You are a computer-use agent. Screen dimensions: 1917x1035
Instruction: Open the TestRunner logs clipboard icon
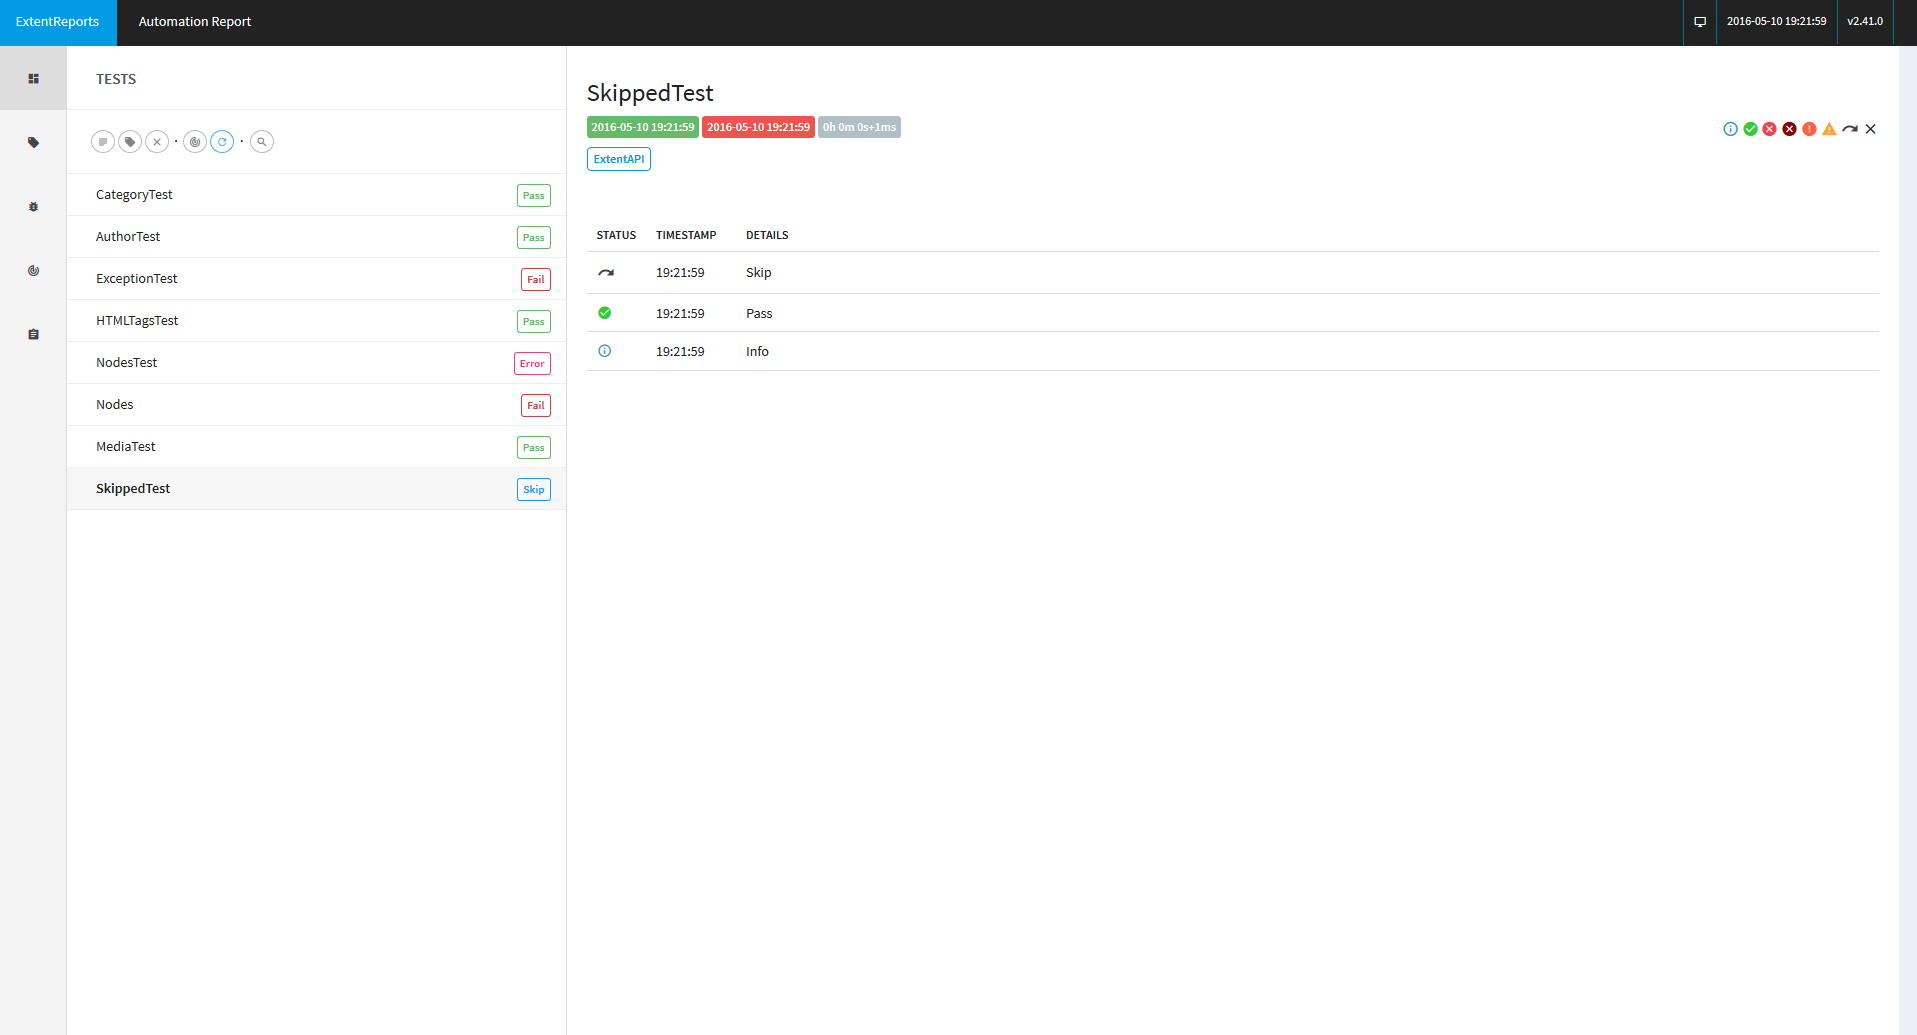pos(33,335)
